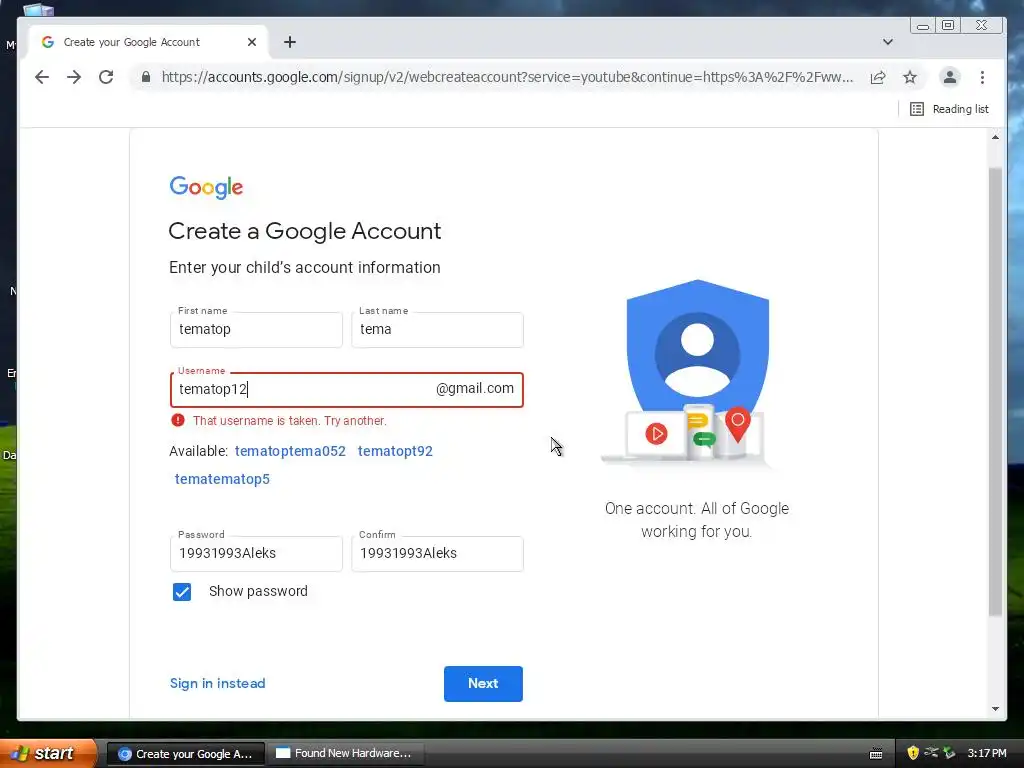1024x768 pixels.
Task: Open the Windows Start menu
Action: point(47,754)
